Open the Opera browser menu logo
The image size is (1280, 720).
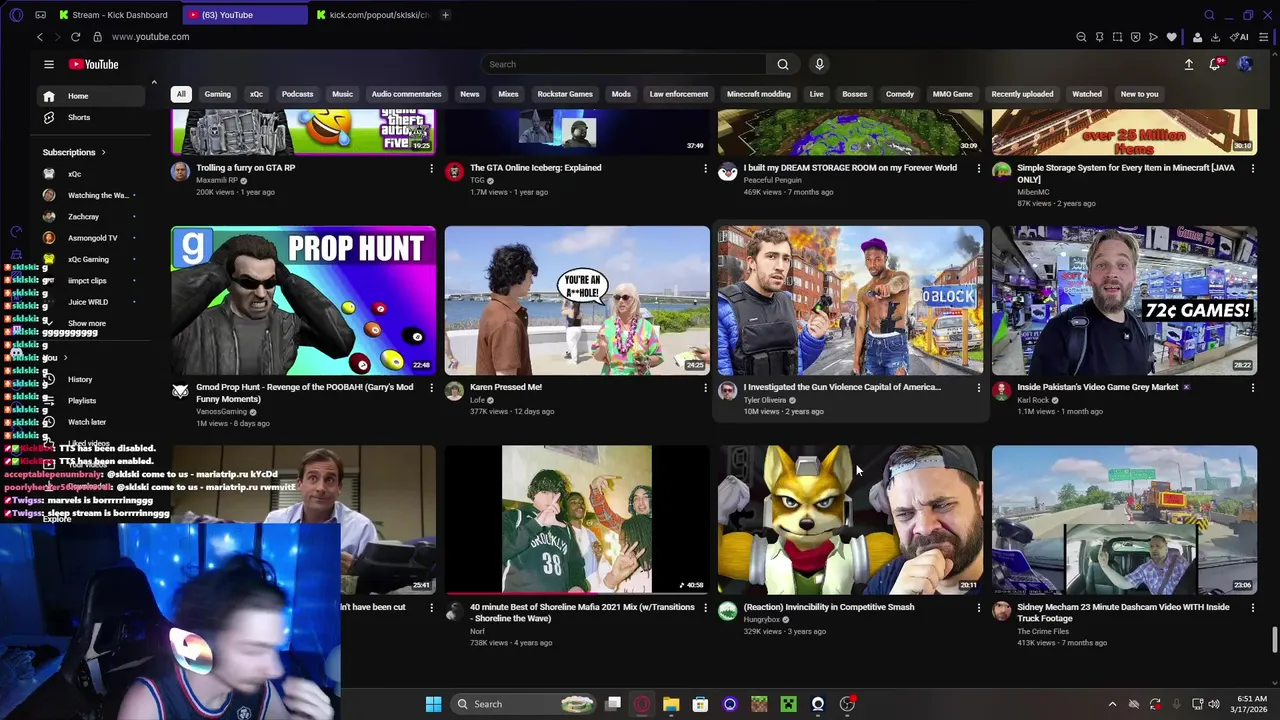[x=15, y=15]
